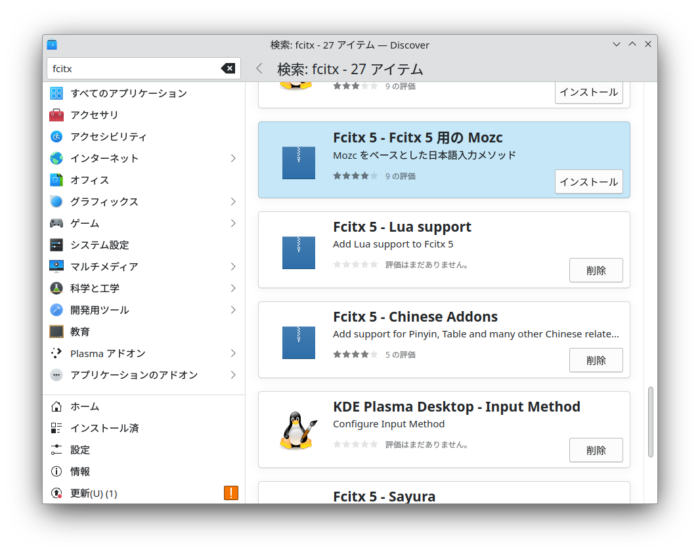Click the results list vertical scrollbar
The width and height of the screenshot is (700, 554).
pos(650,422)
